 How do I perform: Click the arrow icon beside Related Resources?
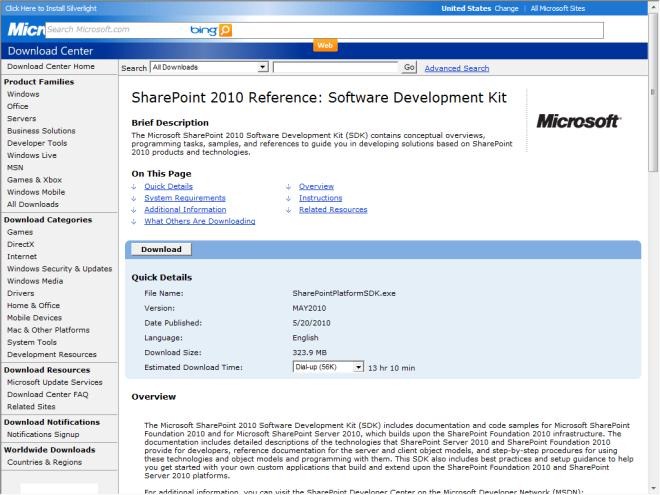288,210
